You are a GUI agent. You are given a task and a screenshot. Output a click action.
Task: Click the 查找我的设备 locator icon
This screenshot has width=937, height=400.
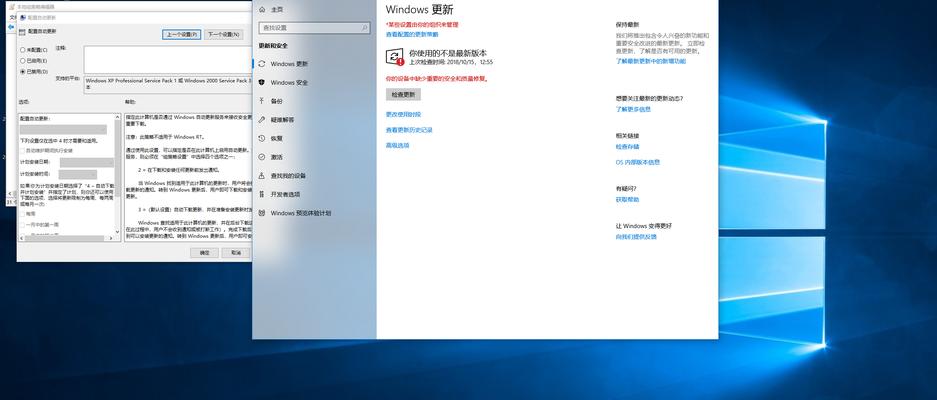click(262, 176)
